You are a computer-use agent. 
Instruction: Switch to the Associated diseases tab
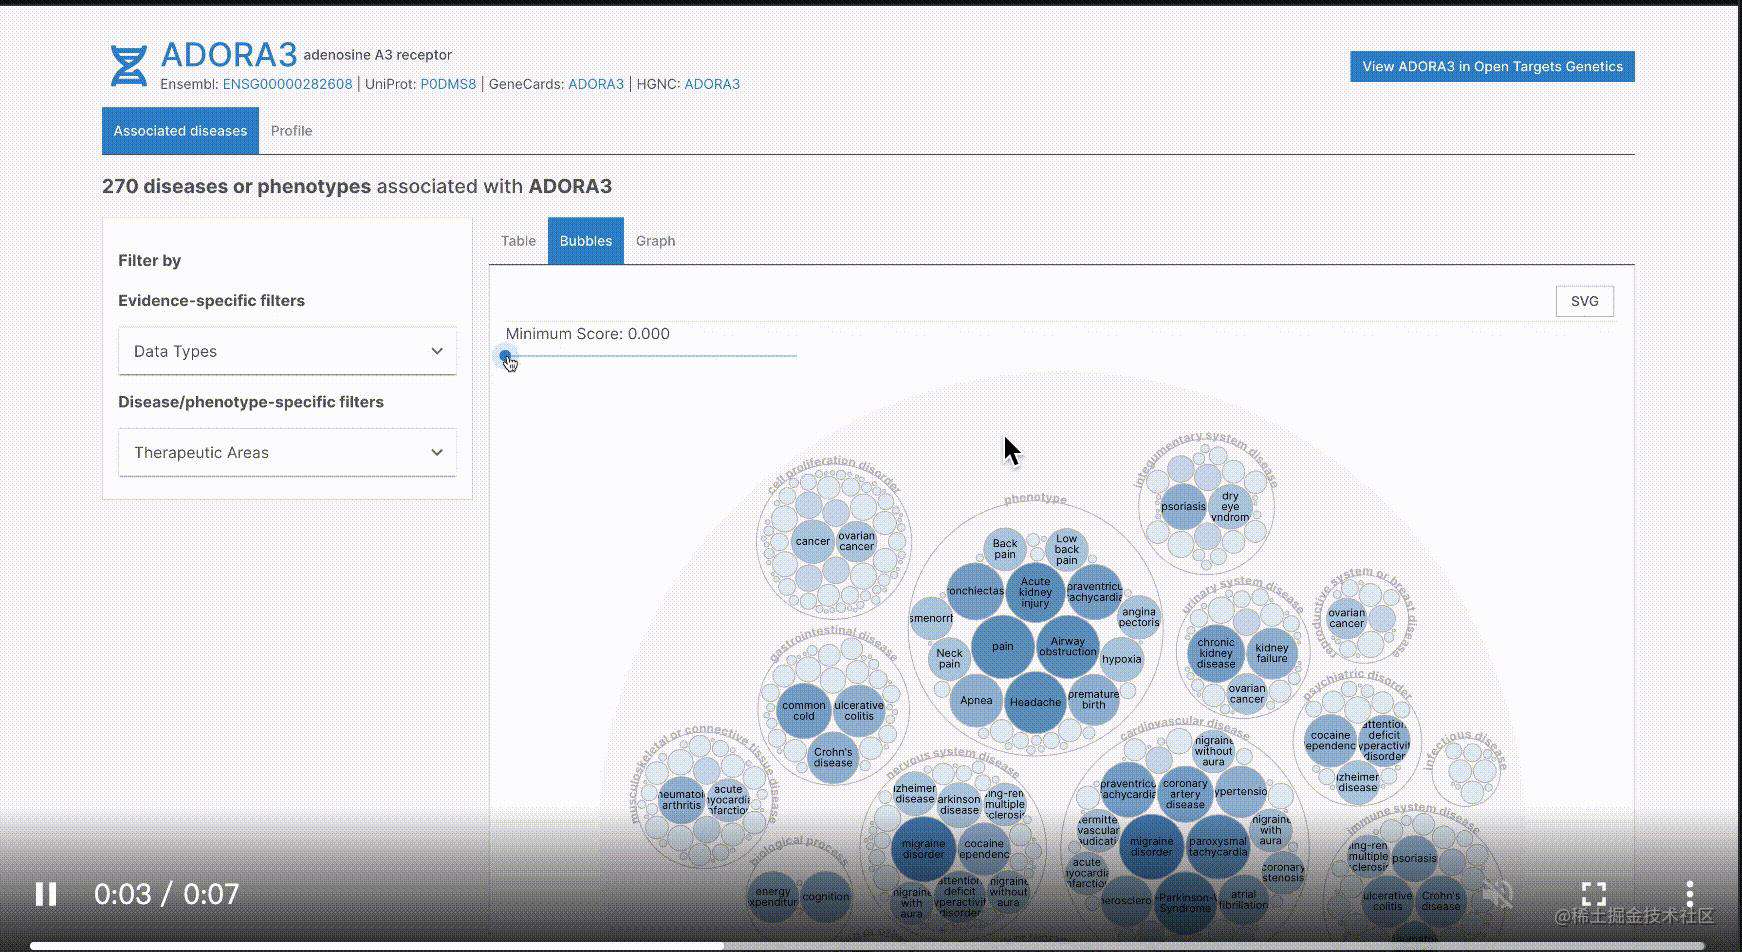click(180, 131)
